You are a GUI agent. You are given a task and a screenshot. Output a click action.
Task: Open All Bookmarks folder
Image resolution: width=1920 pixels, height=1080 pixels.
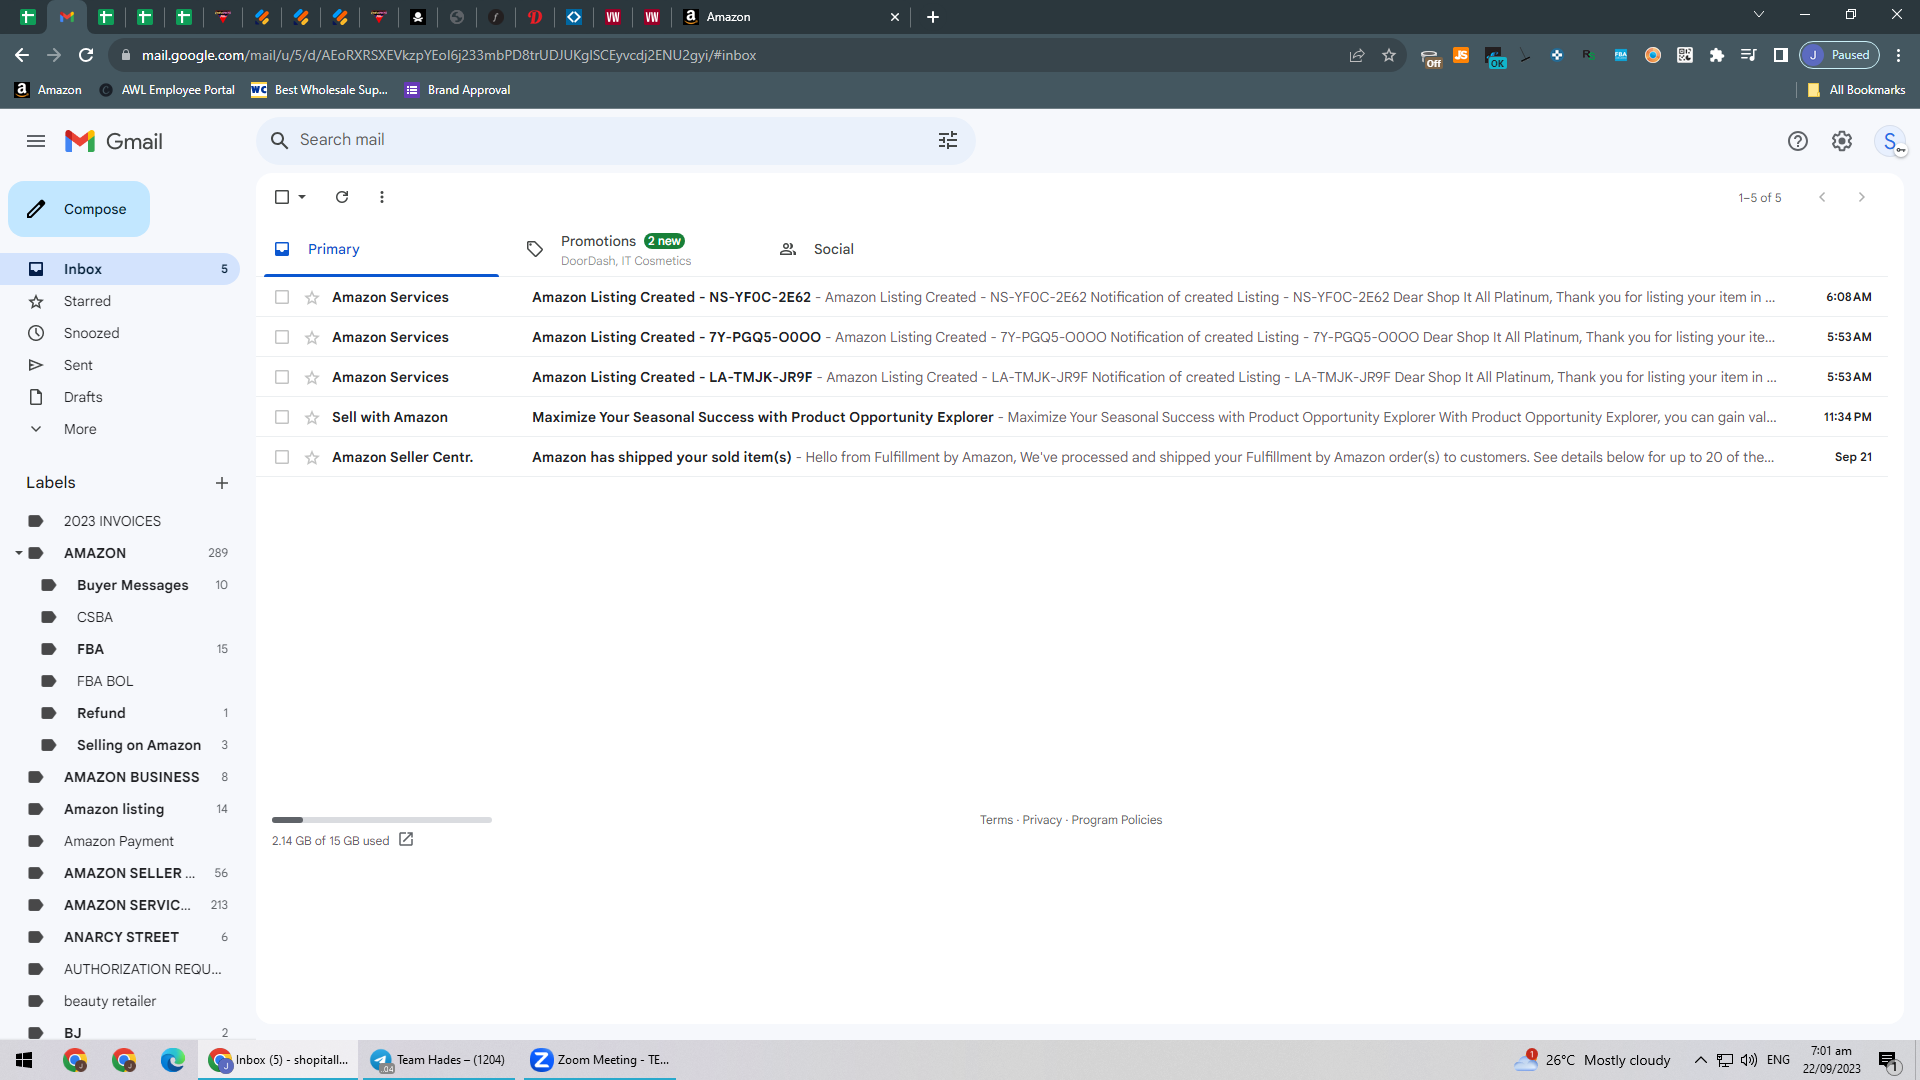click(x=1856, y=90)
